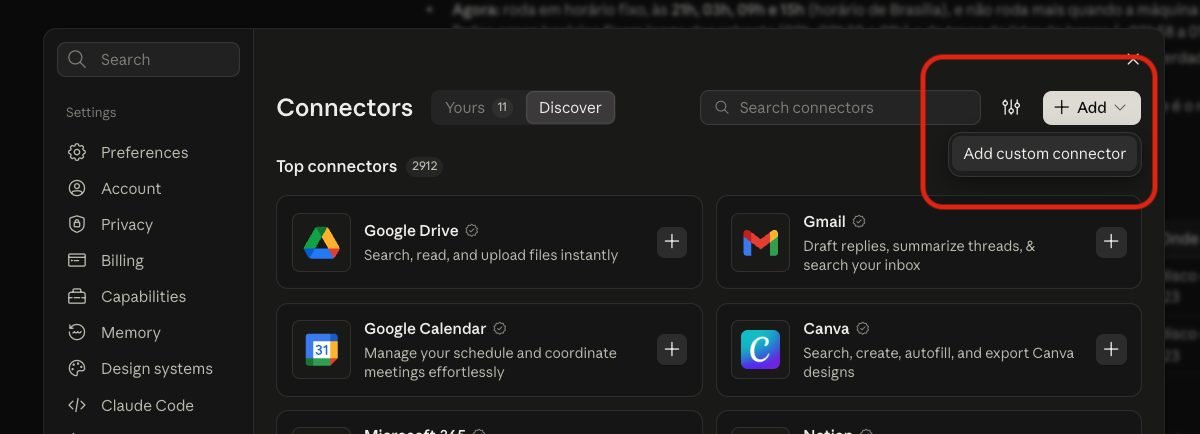Click the Connectors page heading
The image size is (1200, 434).
point(345,108)
